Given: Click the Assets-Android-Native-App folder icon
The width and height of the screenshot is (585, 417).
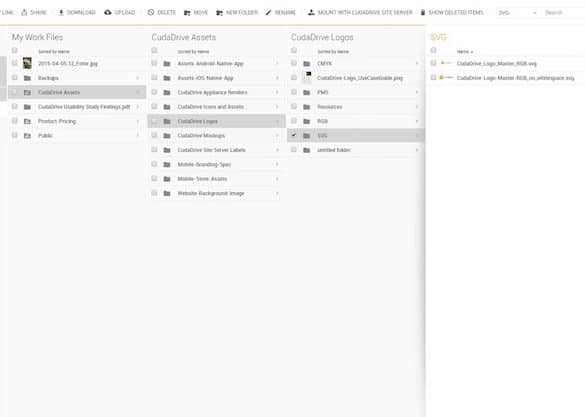Looking at the screenshot, I should click(167, 64).
